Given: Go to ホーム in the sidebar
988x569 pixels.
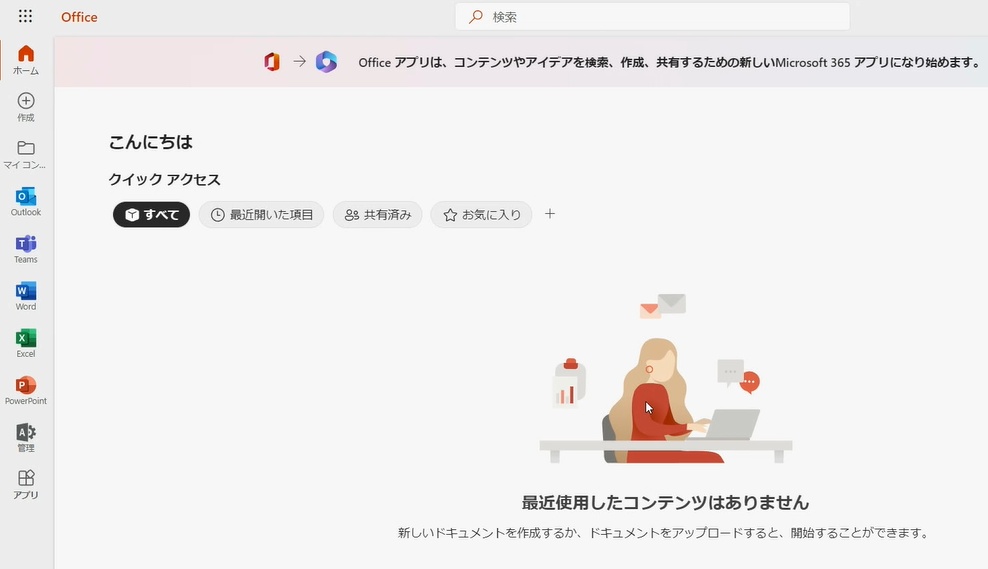Looking at the screenshot, I should [x=26, y=60].
